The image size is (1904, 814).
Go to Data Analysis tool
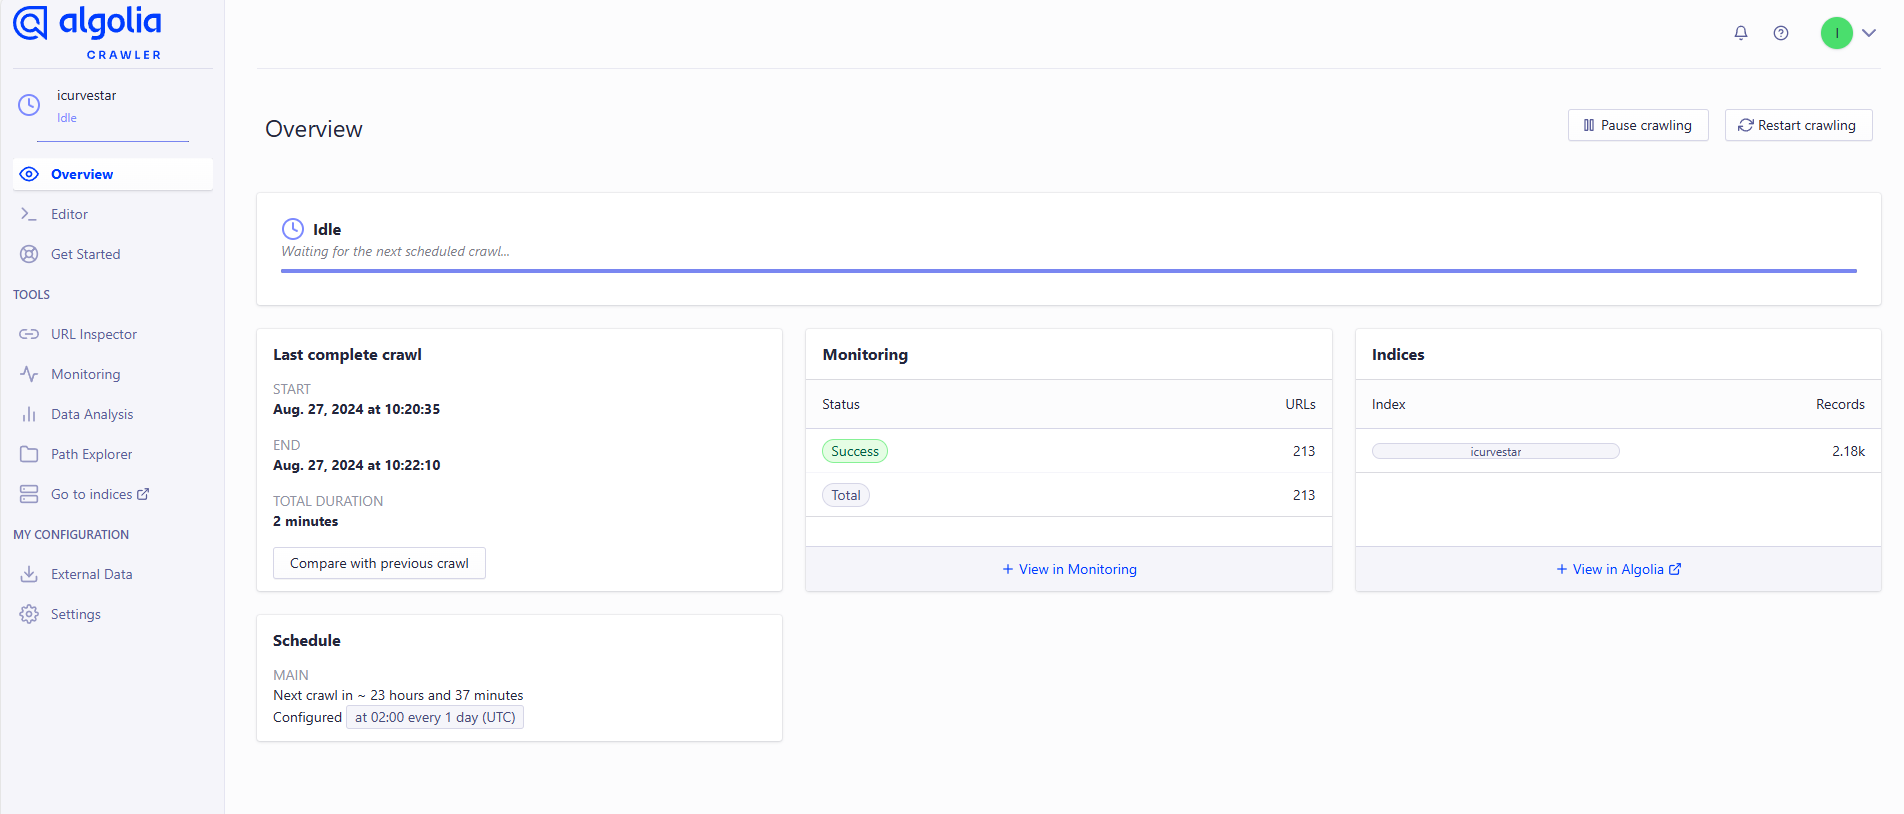tap(91, 414)
